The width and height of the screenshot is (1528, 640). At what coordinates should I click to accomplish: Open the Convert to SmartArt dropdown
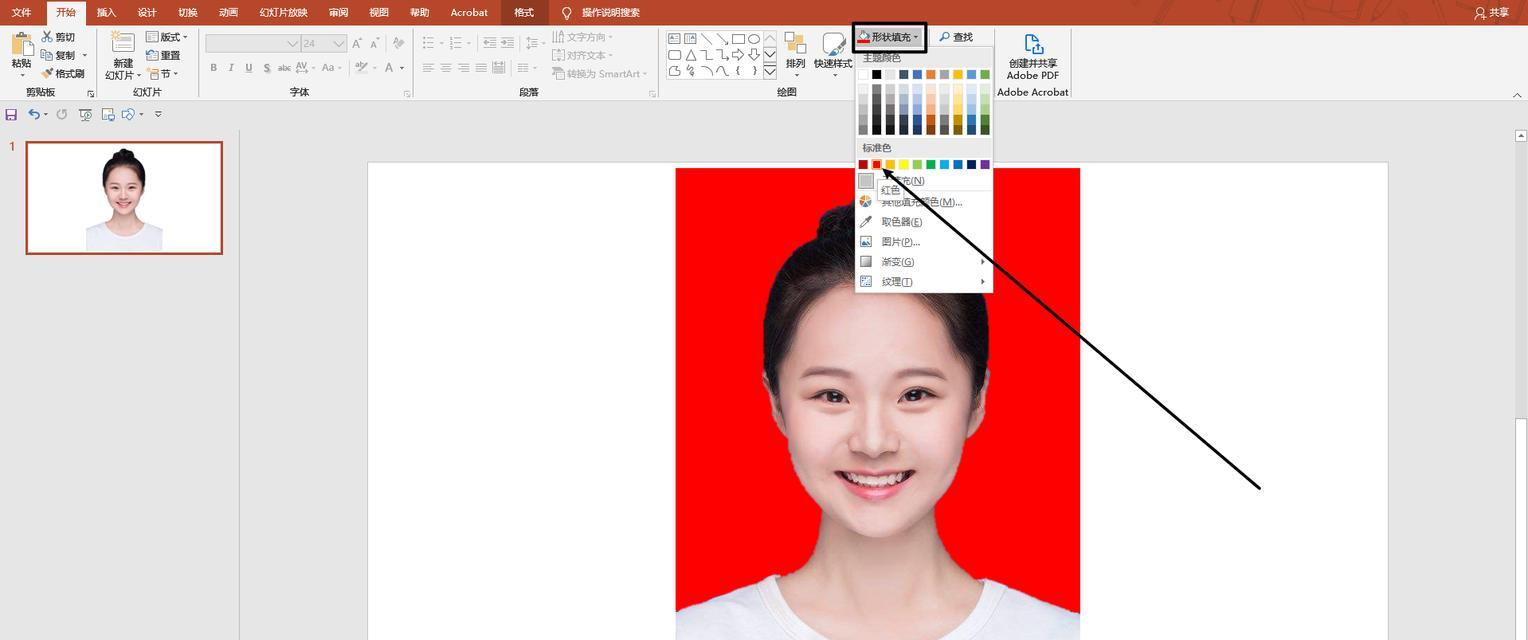point(600,74)
